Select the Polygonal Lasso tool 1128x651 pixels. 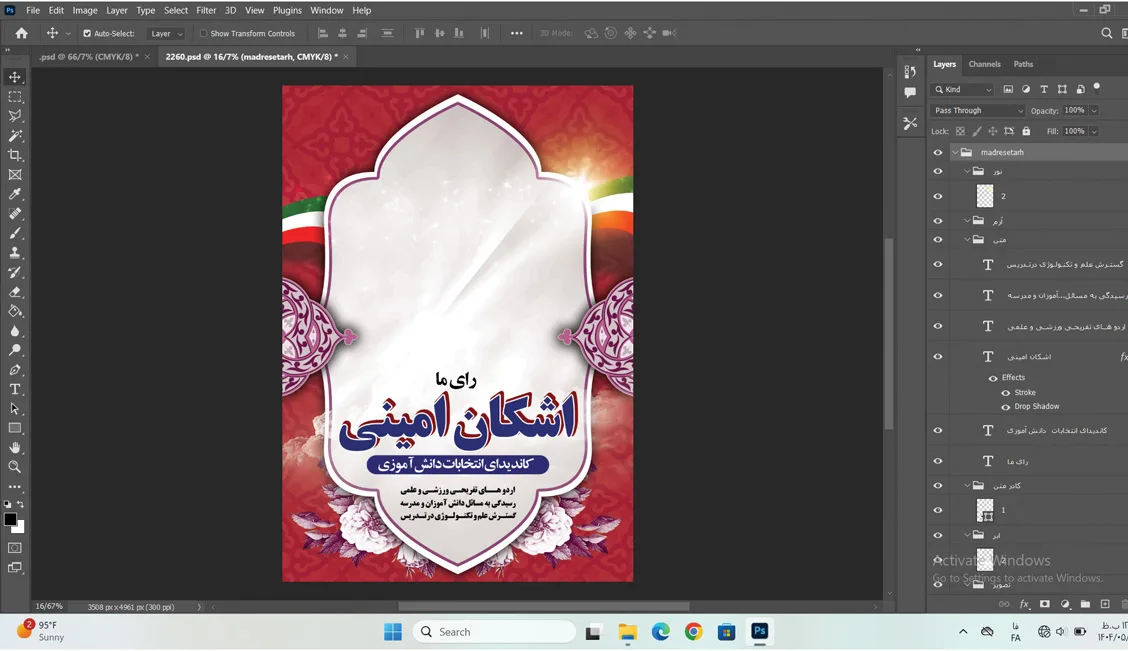(x=14, y=116)
